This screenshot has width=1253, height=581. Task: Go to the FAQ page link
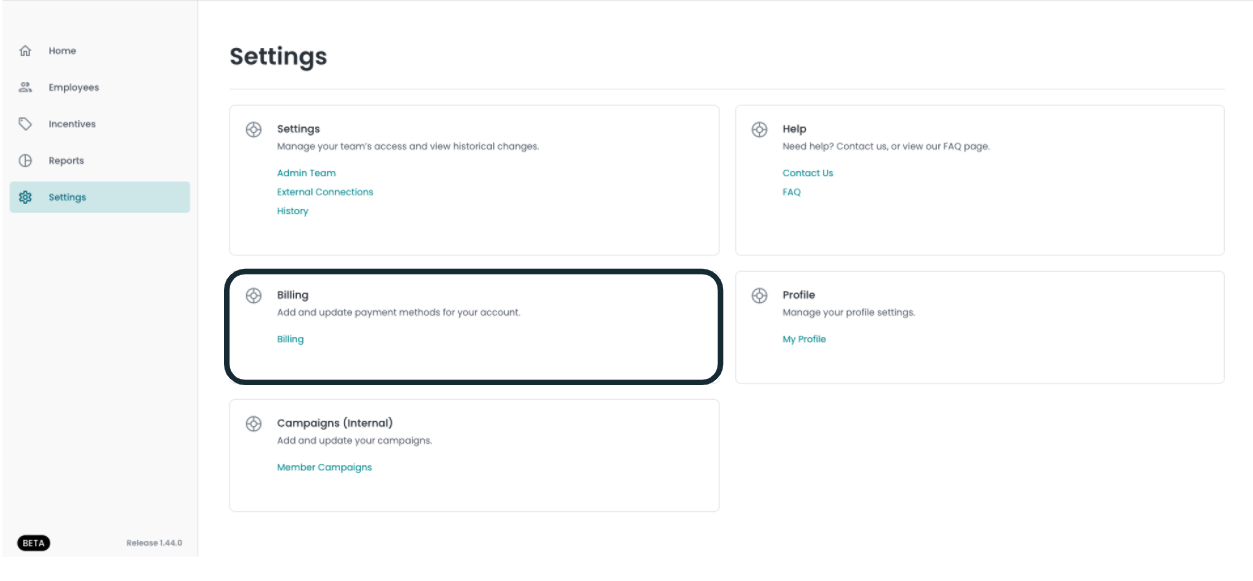792,192
